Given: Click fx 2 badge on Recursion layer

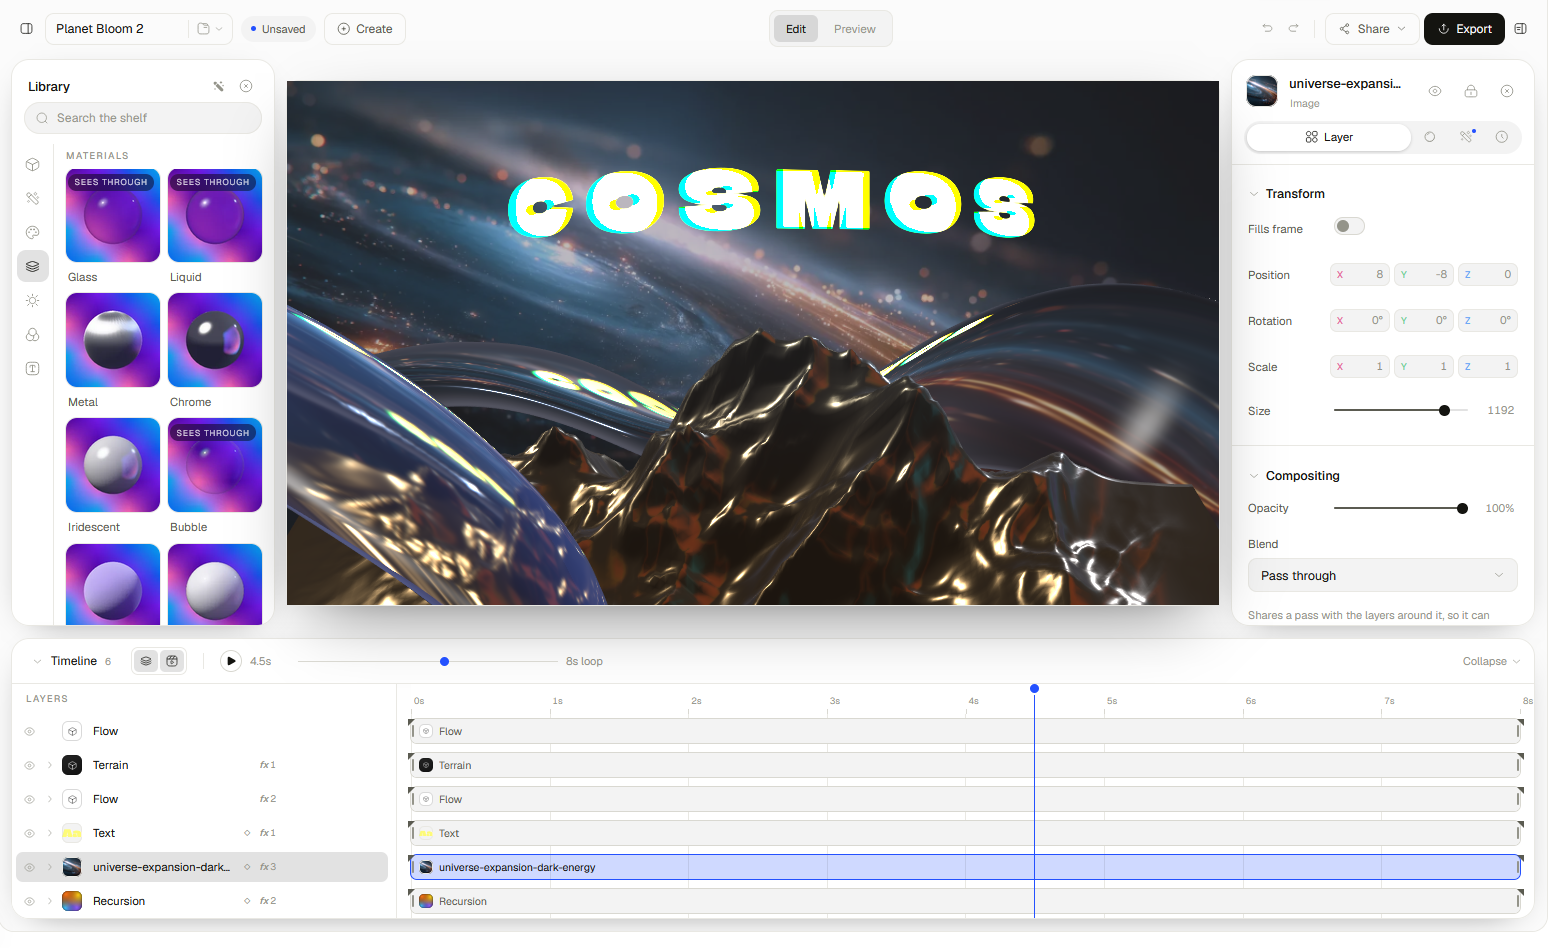Looking at the screenshot, I should click(268, 902).
